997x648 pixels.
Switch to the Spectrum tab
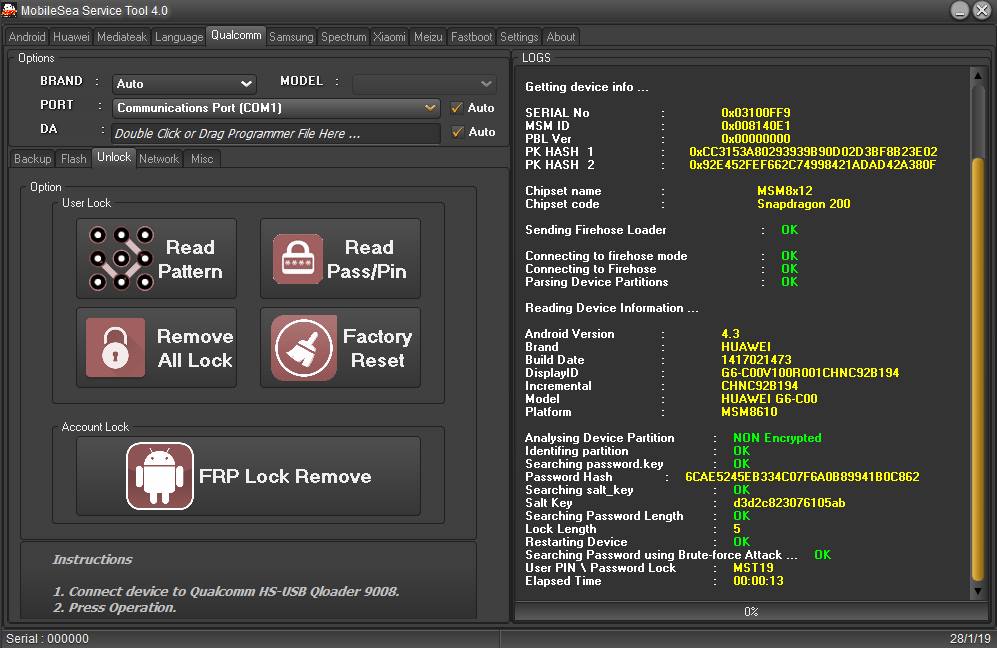[343, 37]
